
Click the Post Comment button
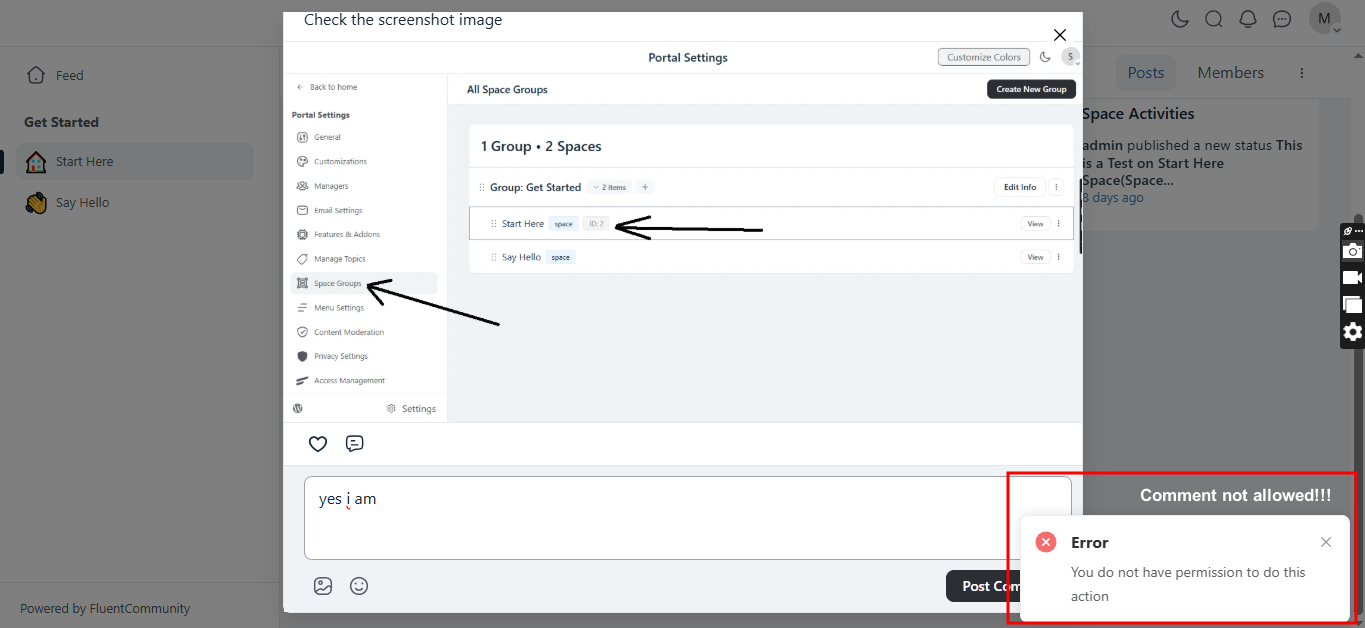(982, 586)
